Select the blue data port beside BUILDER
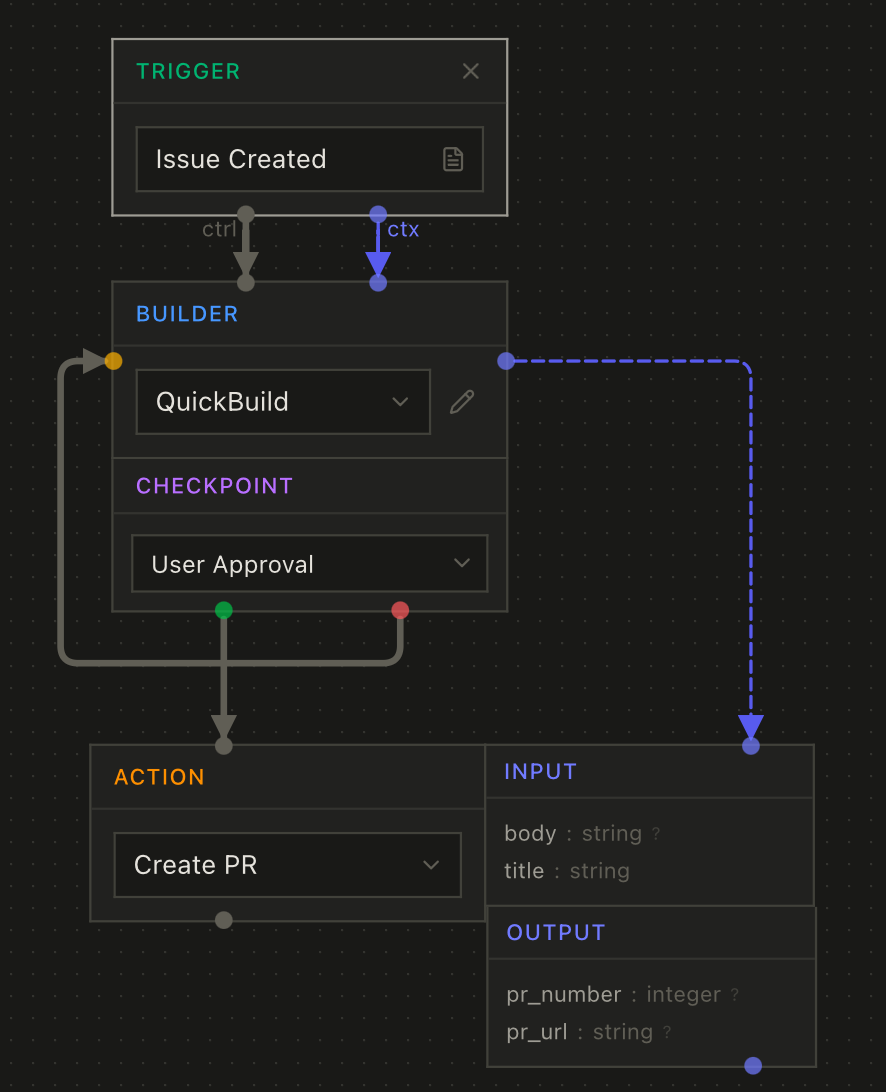 coord(505,361)
